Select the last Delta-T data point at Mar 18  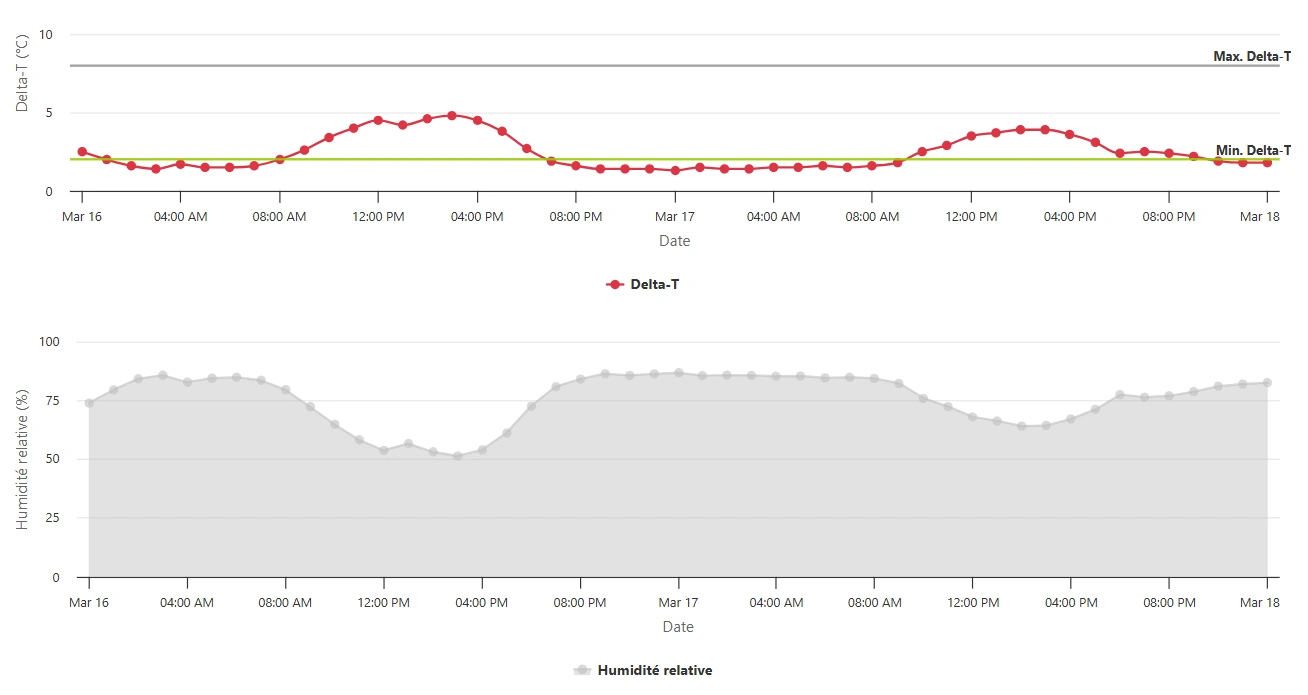(1267, 162)
